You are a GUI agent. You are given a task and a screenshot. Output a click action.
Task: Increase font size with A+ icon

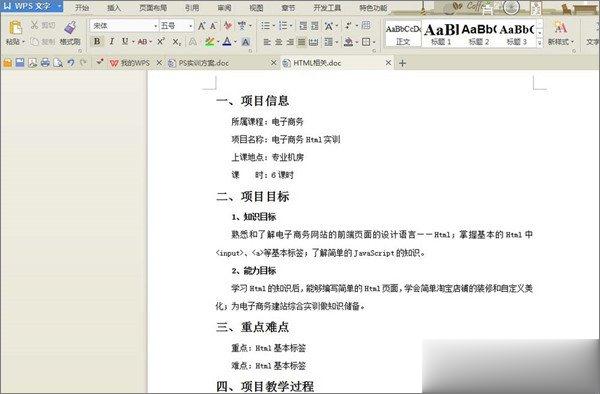pos(202,26)
